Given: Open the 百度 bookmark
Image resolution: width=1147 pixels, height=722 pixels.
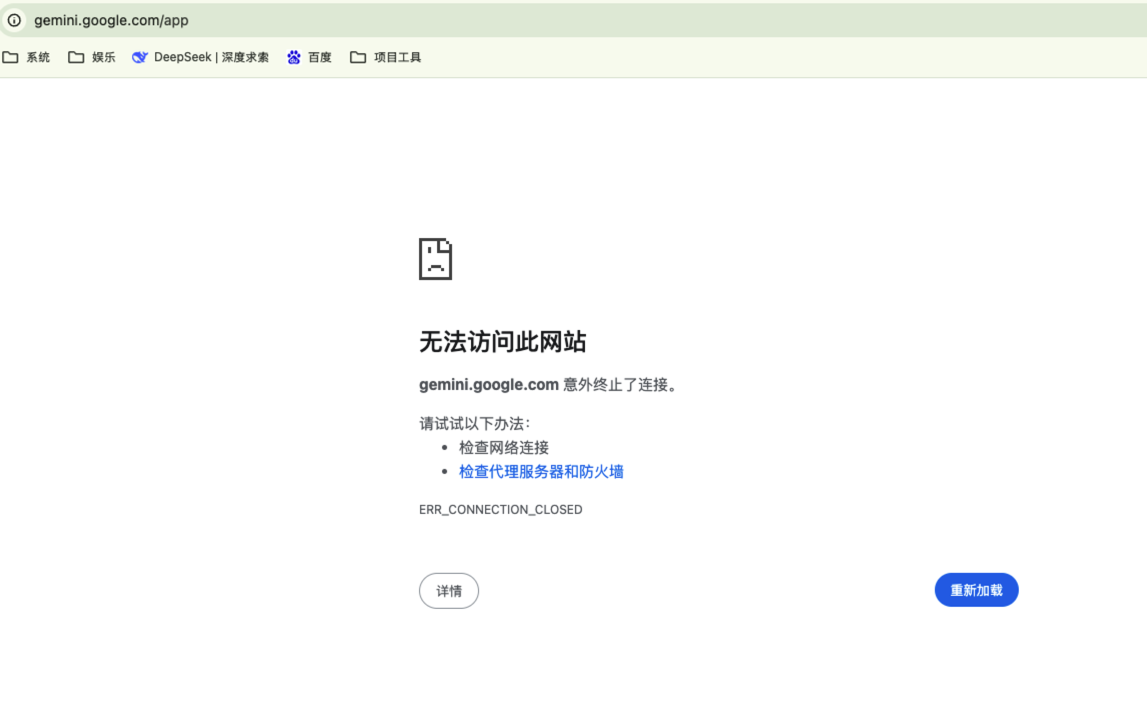Looking at the screenshot, I should (309, 57).
